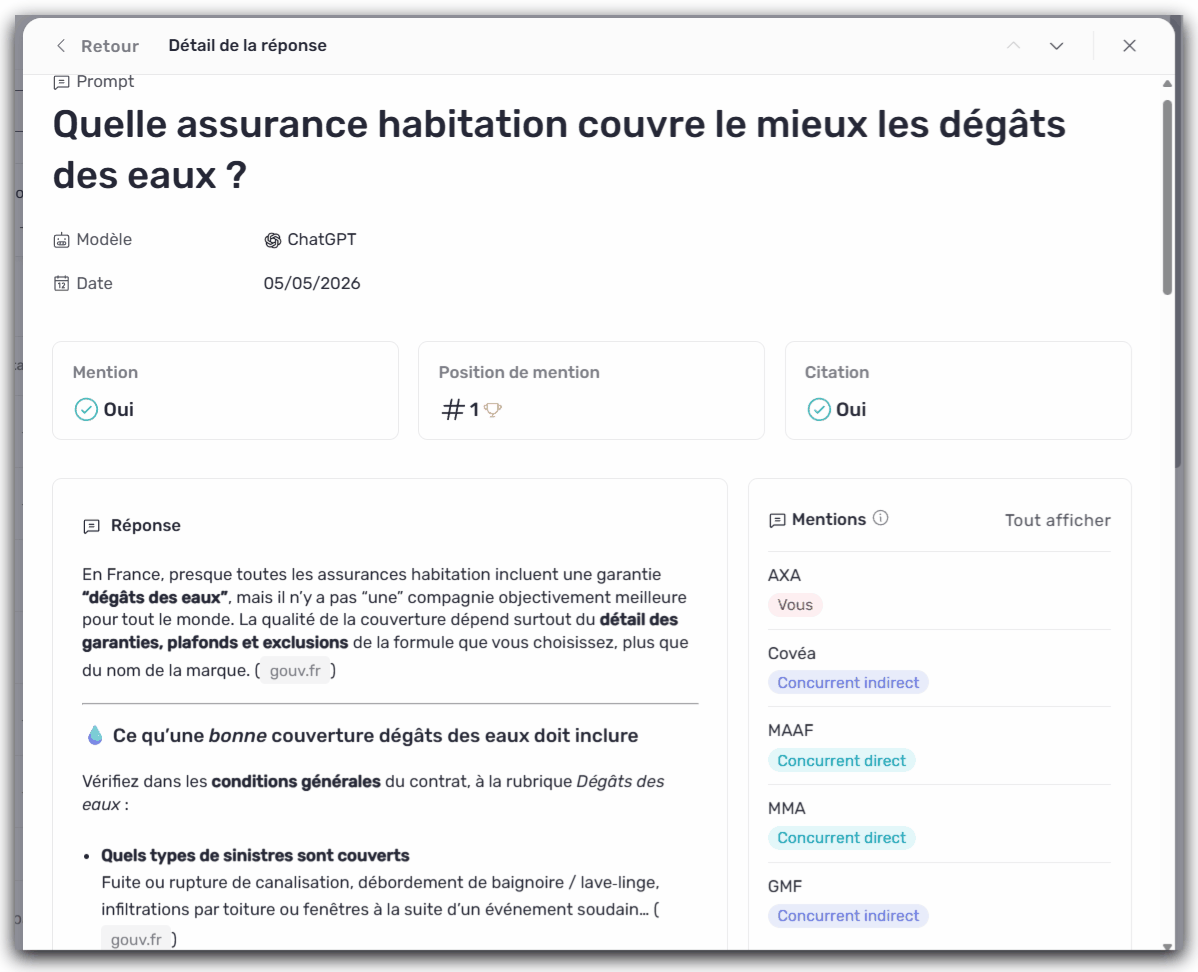1198x972 pixels.
Task: Click the back chevron arrow icon
Action: 61,46
